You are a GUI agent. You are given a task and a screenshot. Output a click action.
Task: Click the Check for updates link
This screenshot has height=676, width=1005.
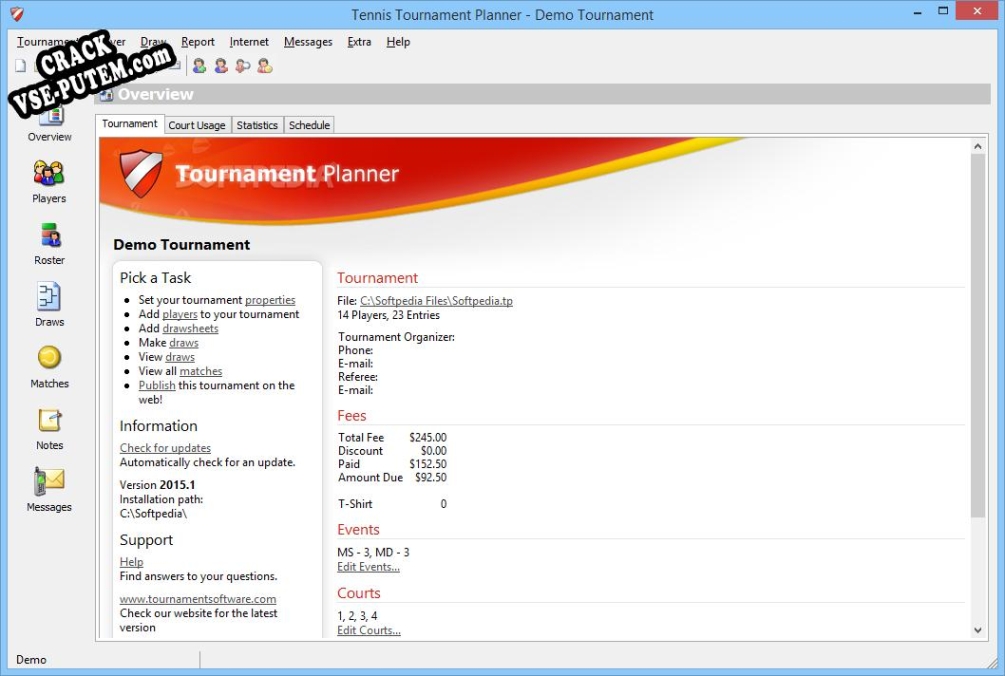pos(165,448)
